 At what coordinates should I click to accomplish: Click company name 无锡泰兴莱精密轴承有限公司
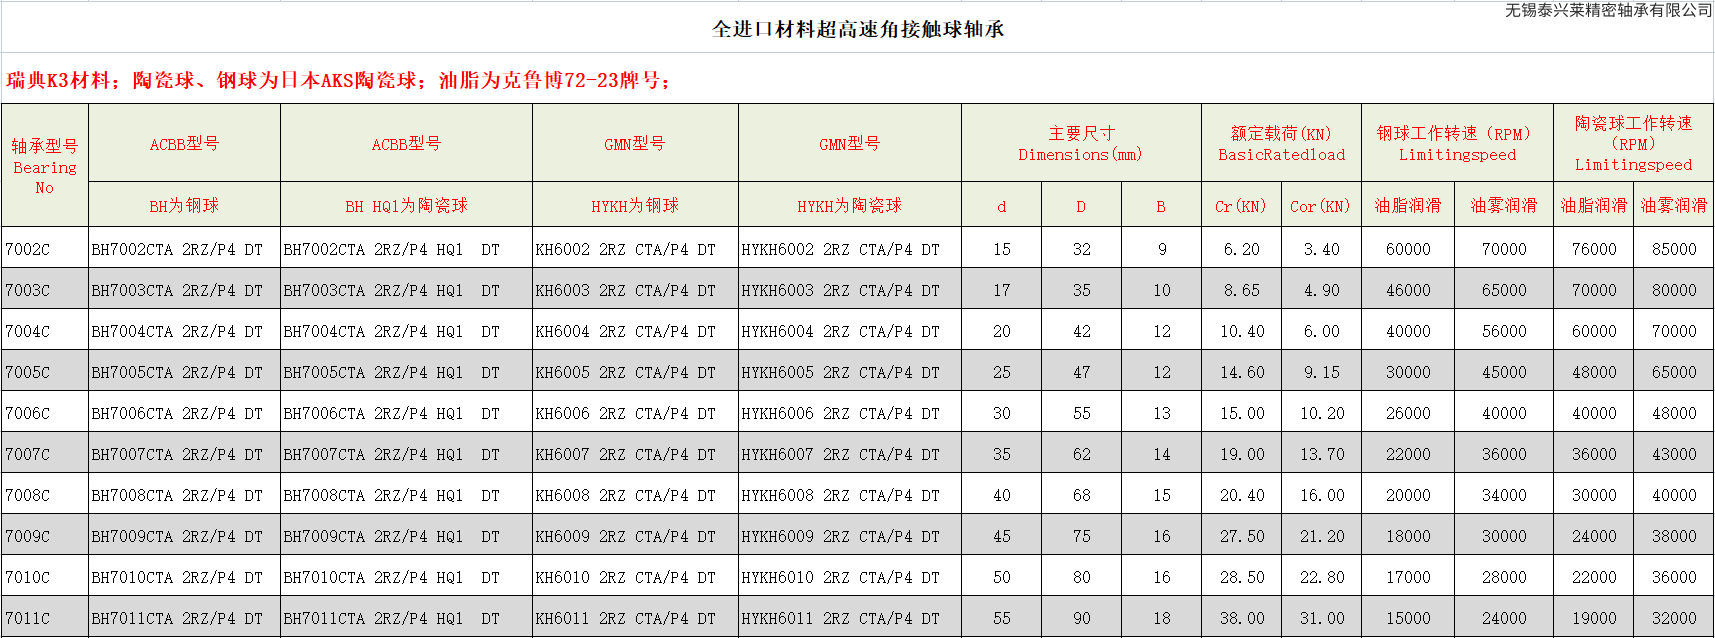click(1608, 10)
